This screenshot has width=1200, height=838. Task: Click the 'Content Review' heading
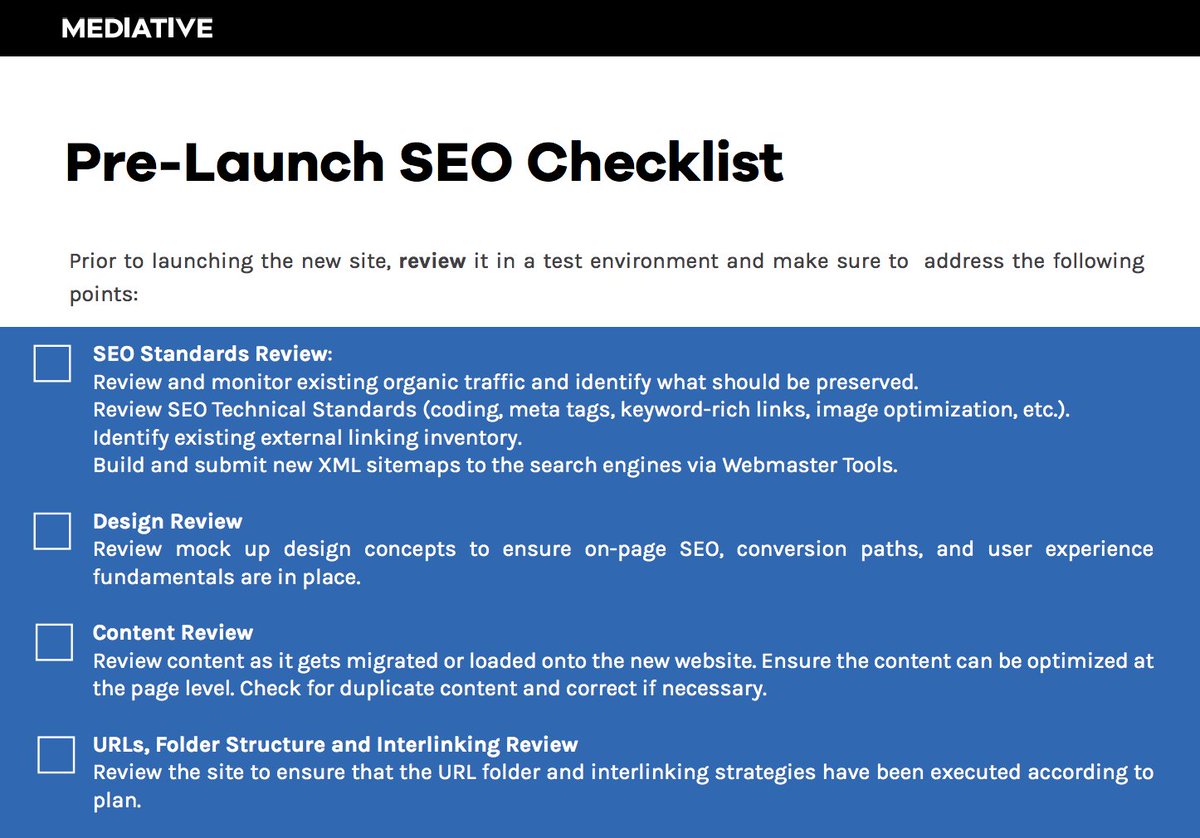173,632
